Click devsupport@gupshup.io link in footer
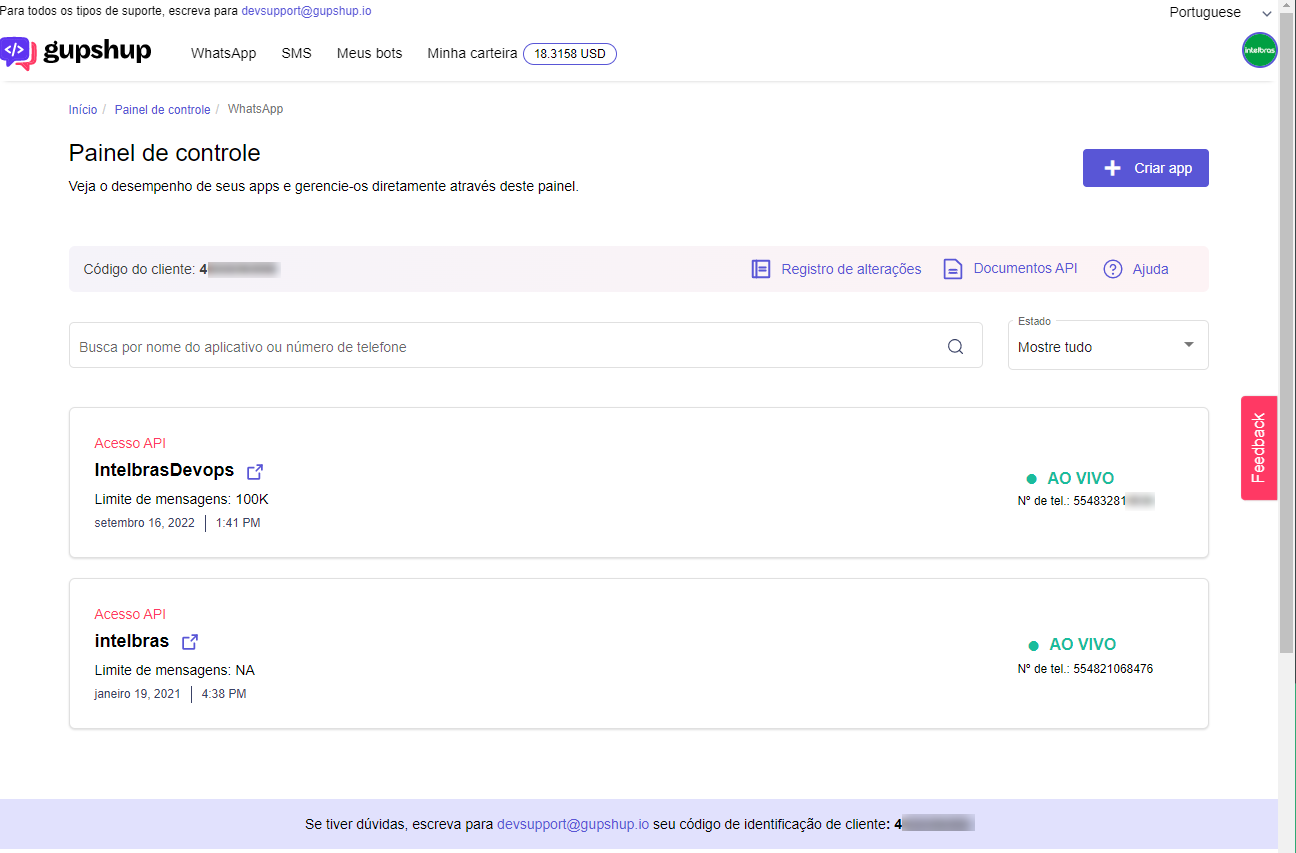 coord(573,824)
